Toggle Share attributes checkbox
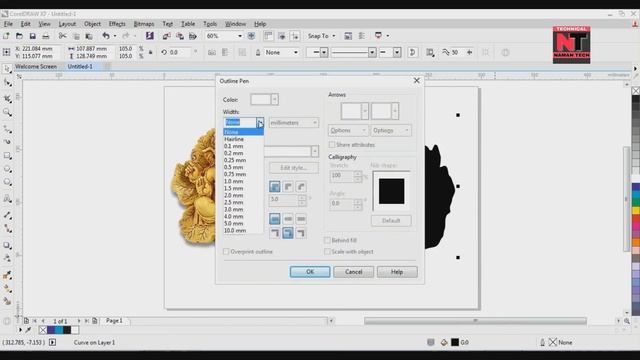 [x=332, y=145]
